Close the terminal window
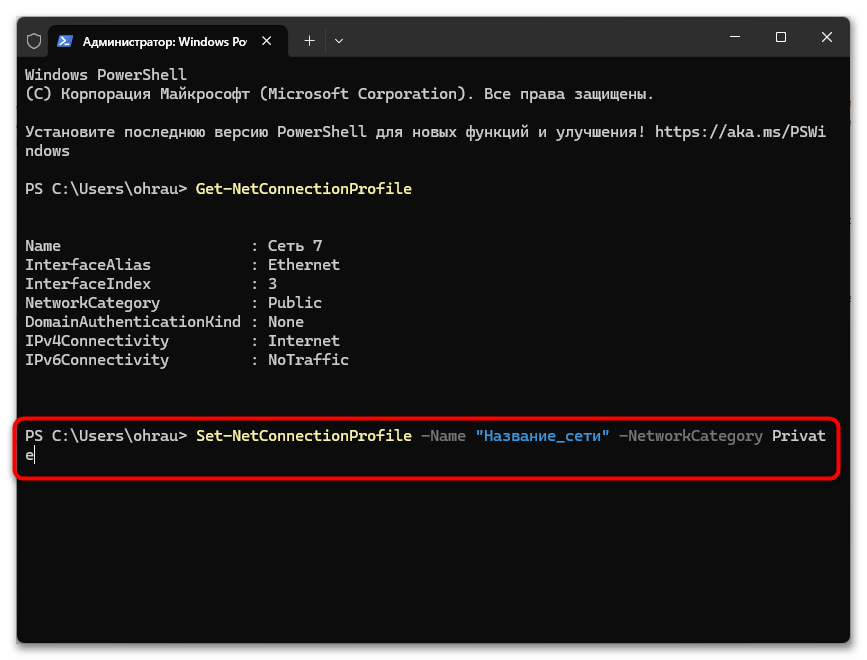This screenshot has height=660, width=867. coord(827,37)
